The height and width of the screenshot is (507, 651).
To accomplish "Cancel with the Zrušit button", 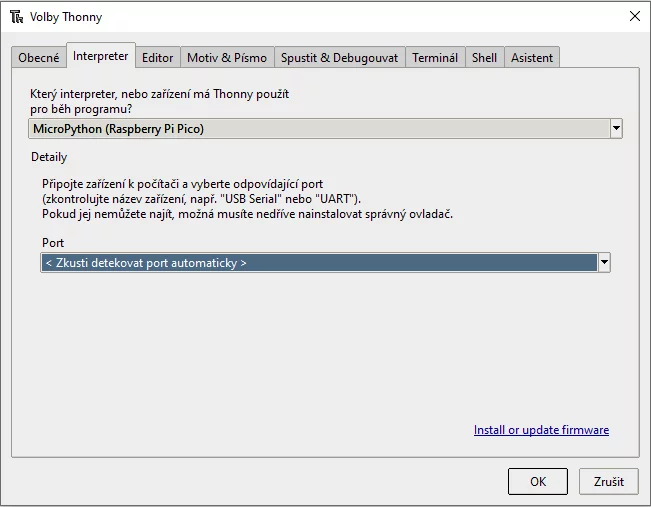I will pyautogui.click(x=609, y=482).
